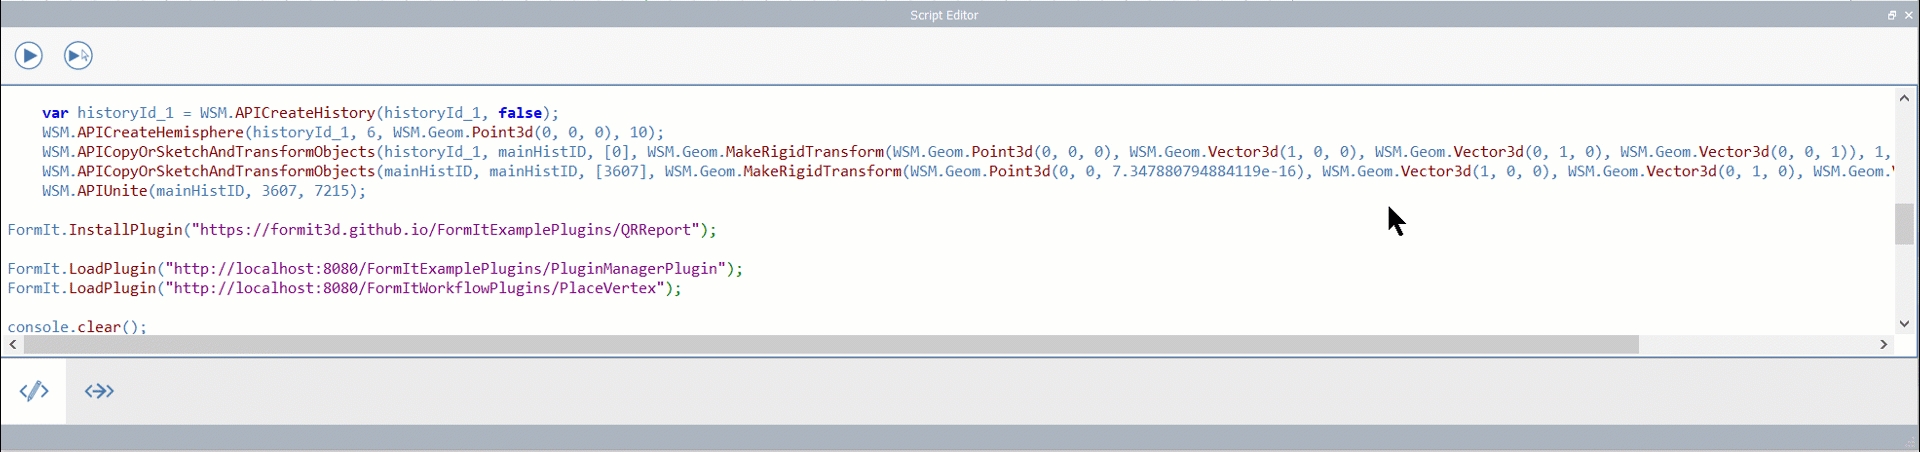1920x452 pixels.
Task: Click the horizontal scrollbar left arrow
Action: click(x=13, y=344)
